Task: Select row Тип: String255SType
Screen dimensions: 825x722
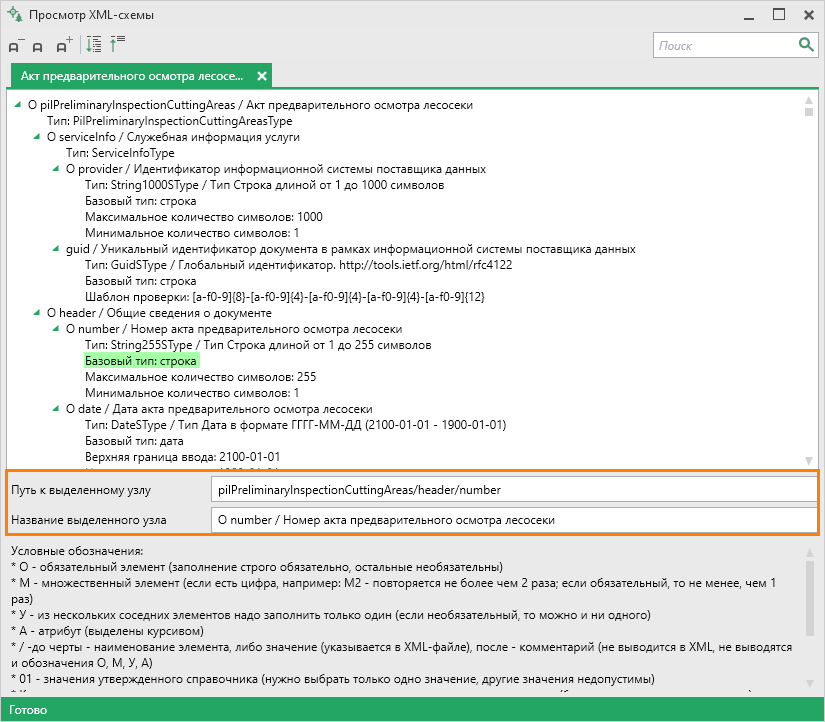Action: tap(258, 345)
